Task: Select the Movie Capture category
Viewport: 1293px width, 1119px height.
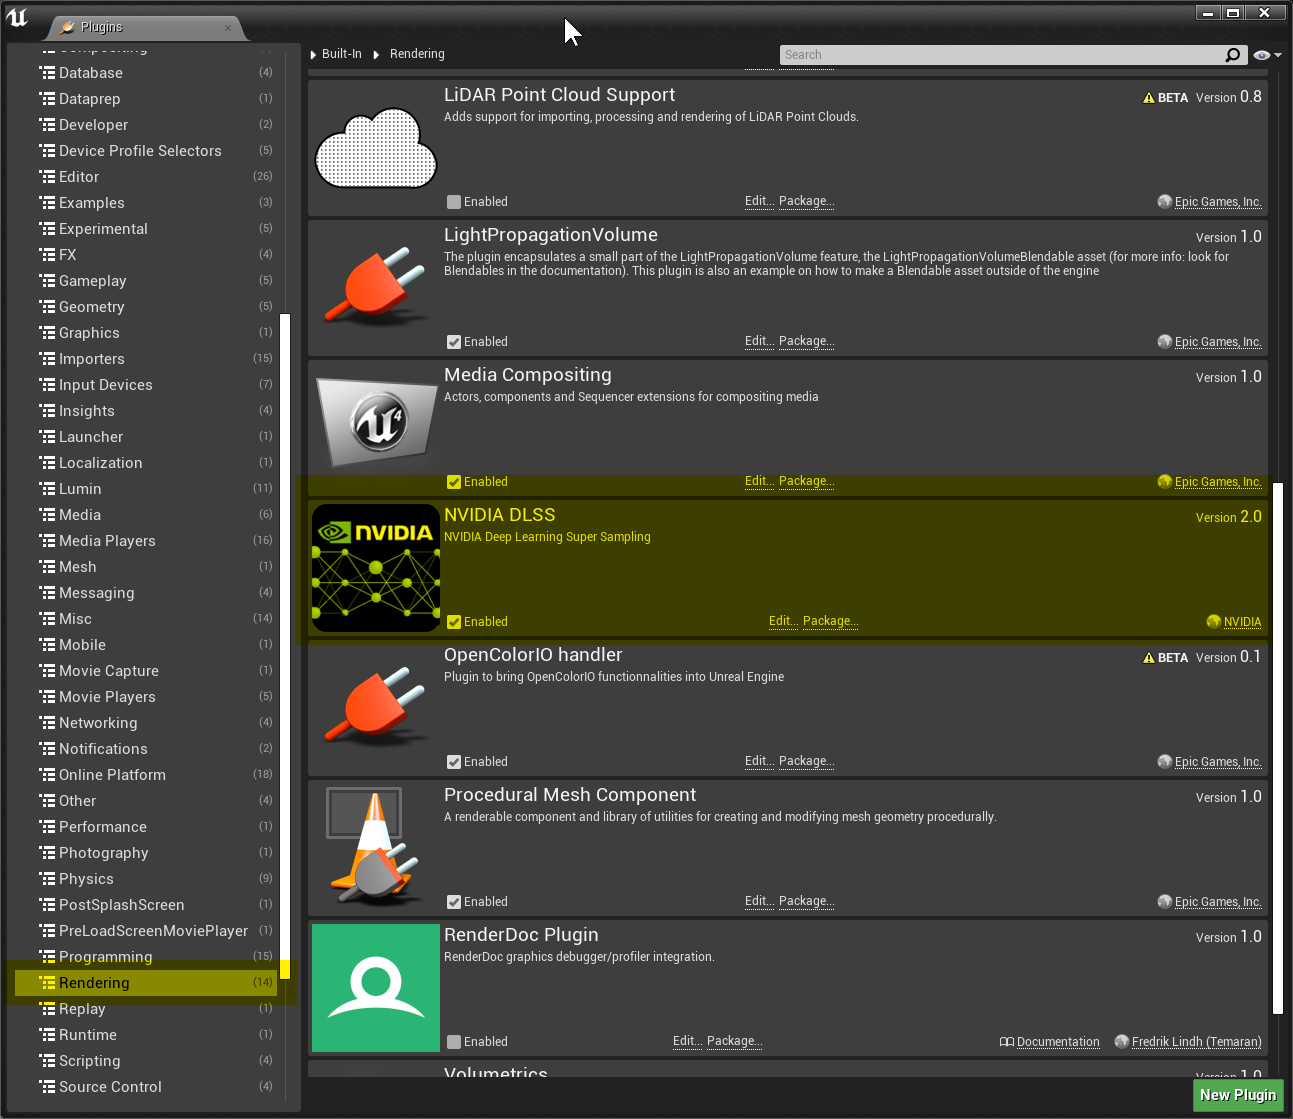Action: (x=146, y=671)
